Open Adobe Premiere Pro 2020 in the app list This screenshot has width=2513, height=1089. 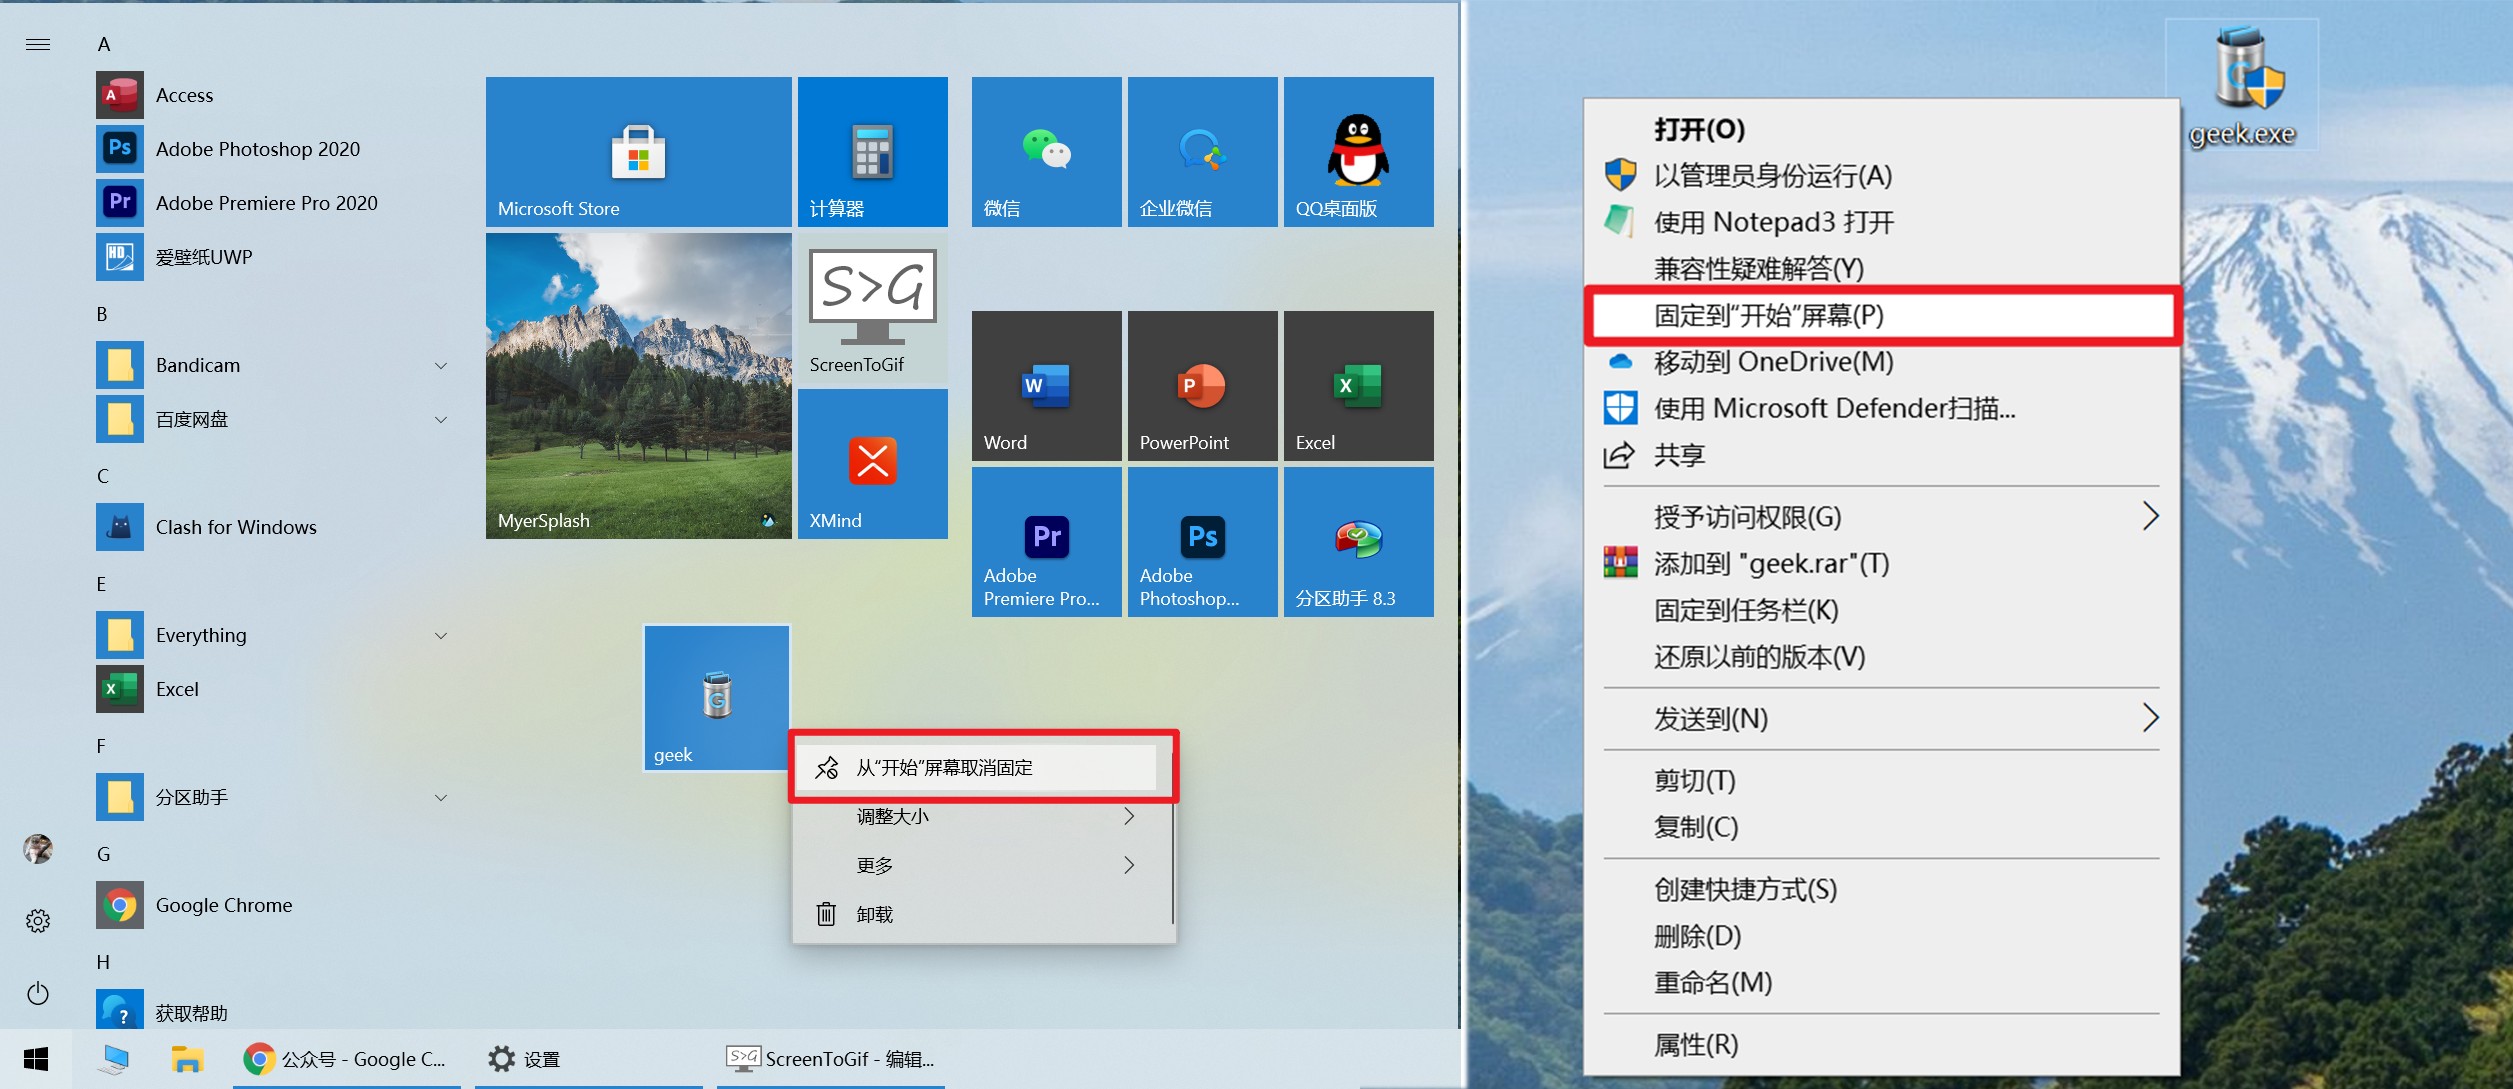[275, 203]
